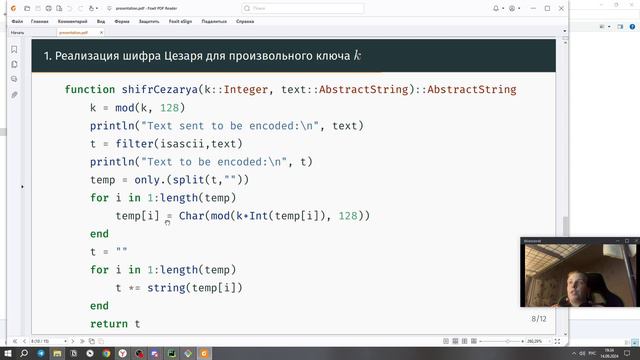Click the zoom percentage value field

click(x=534, y=341)
